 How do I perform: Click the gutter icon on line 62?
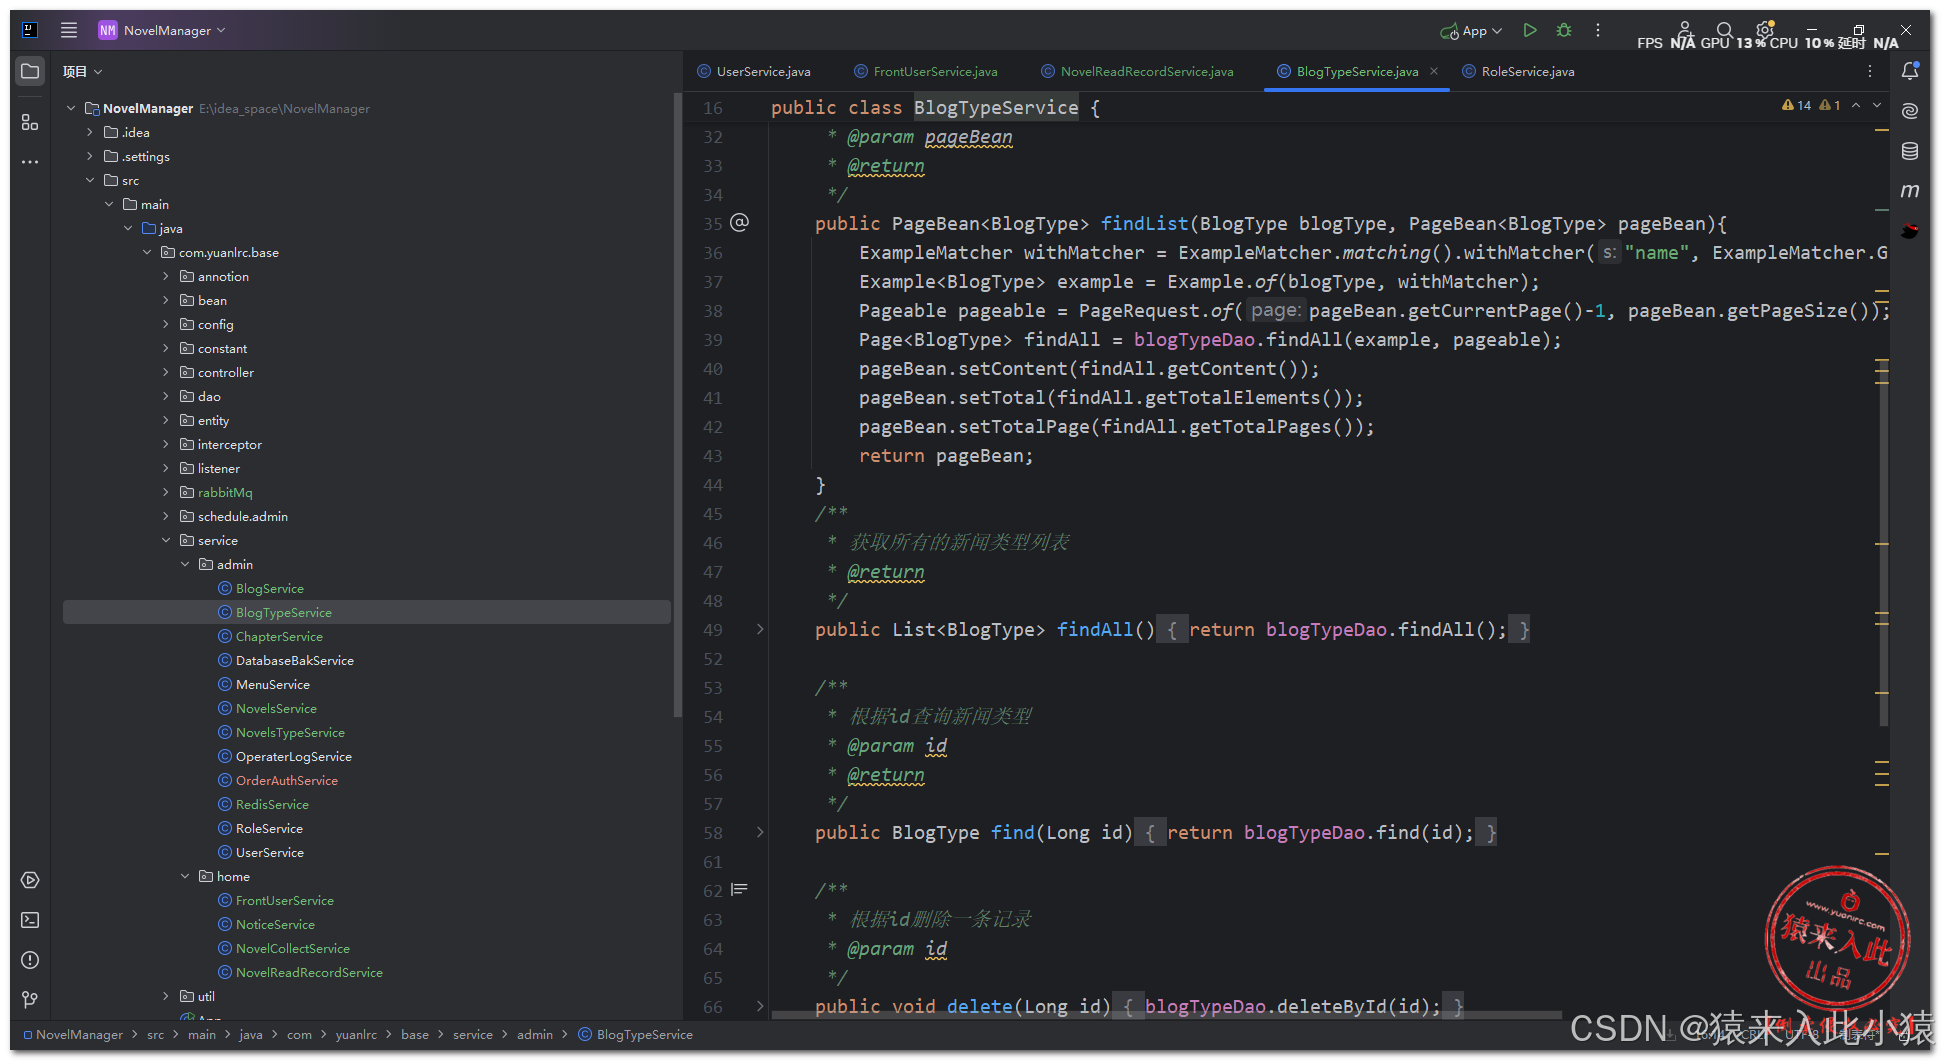coord(739,889)
